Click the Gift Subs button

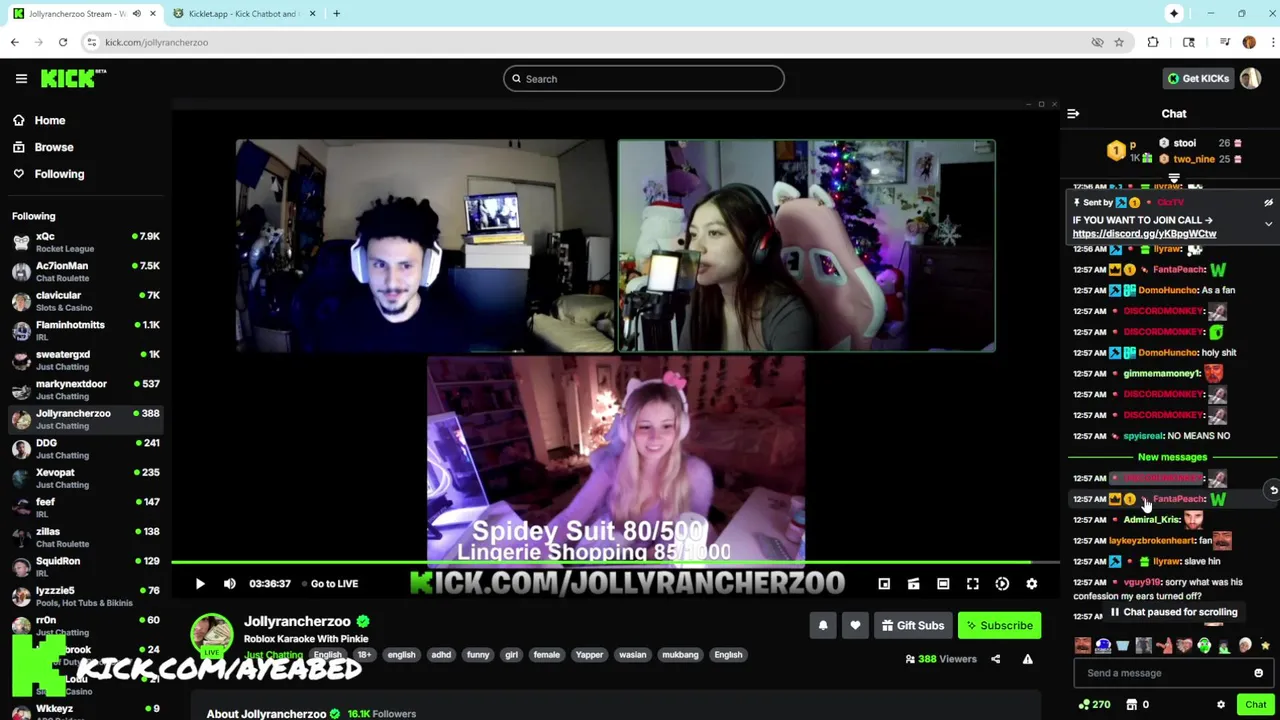[912, 626]
